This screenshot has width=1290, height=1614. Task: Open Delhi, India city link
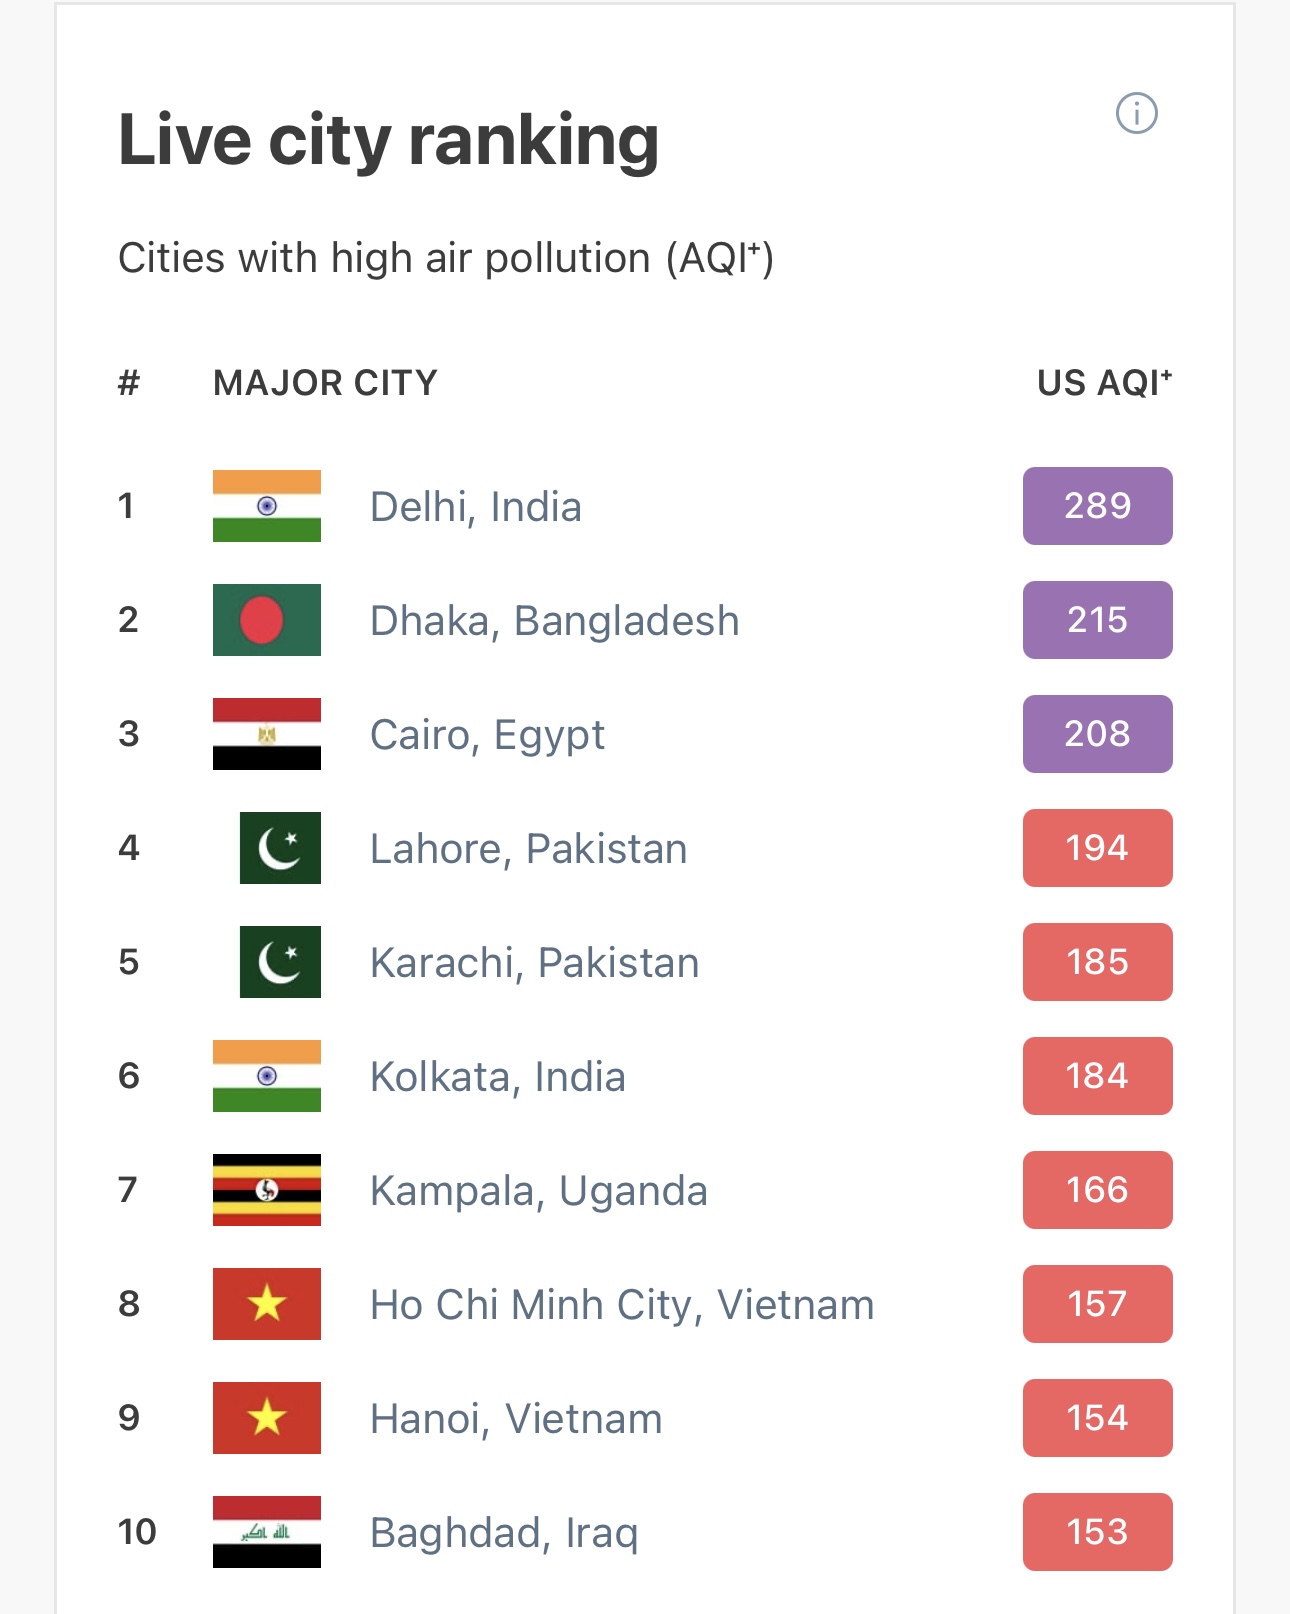point(475,507)
